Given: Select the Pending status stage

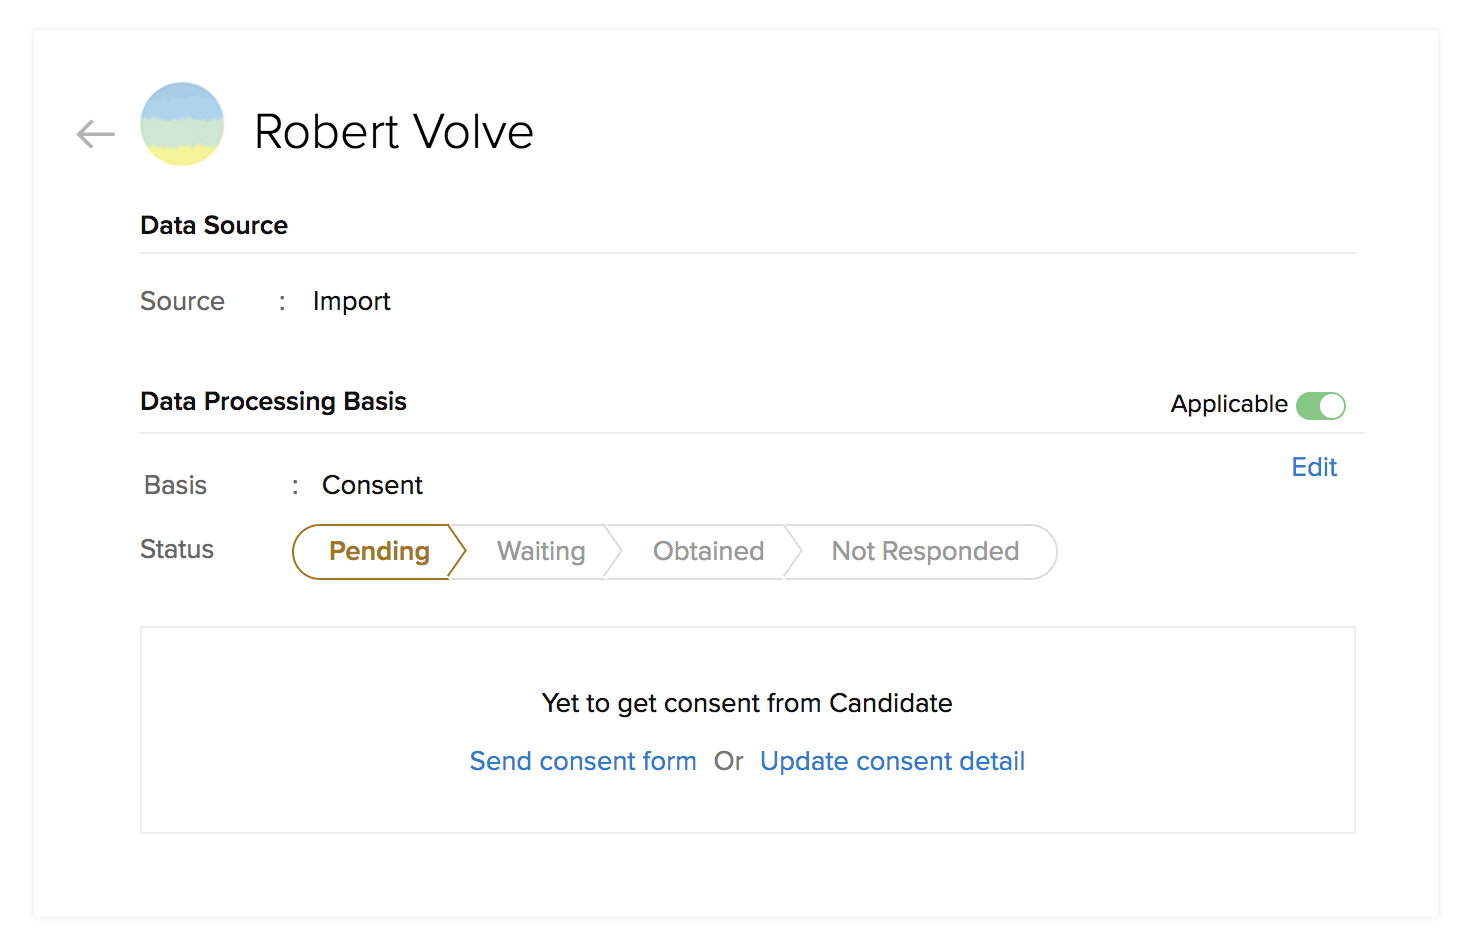Looking at the screenshot, I should click(379, 551).
